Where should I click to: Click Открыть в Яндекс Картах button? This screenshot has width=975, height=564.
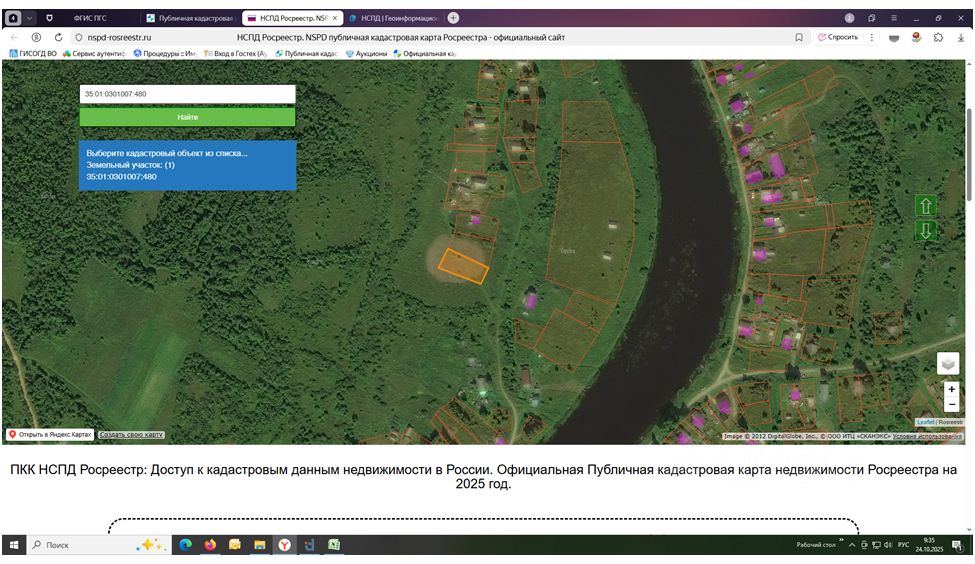(50, 435)
